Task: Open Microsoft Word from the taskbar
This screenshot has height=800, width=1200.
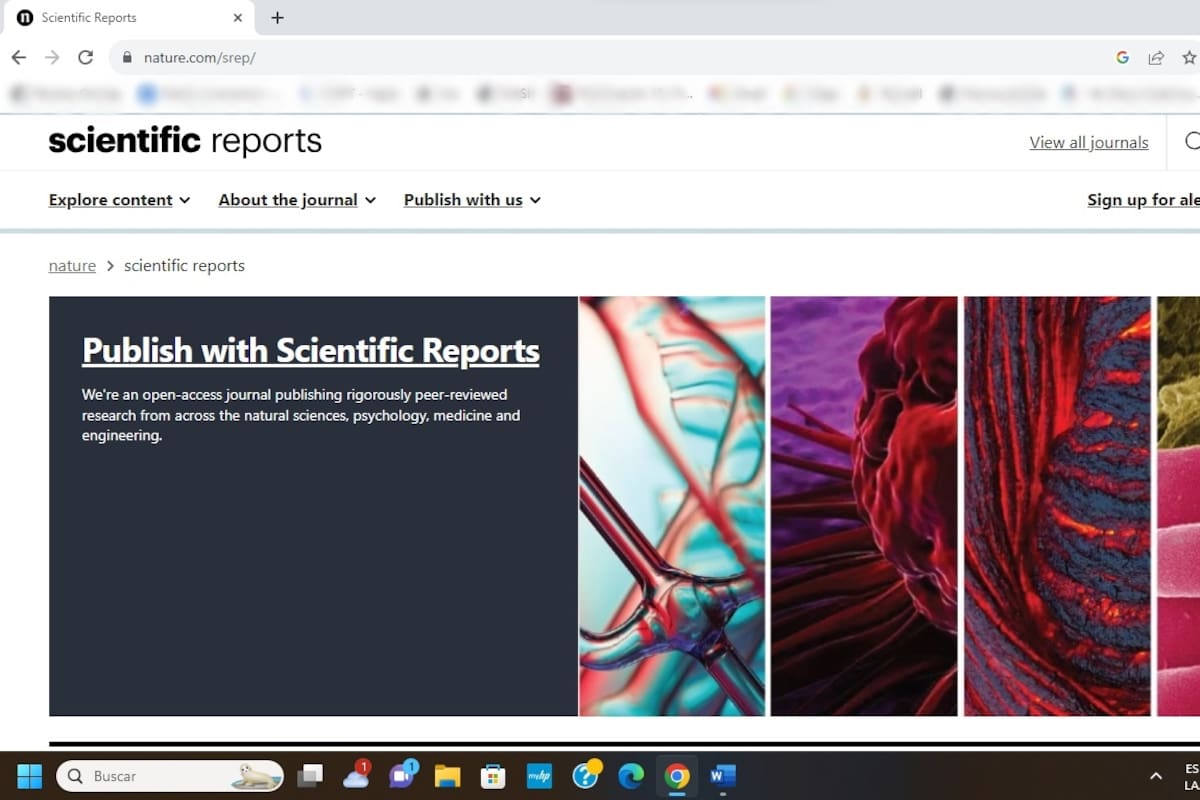Action: (722, 776)
